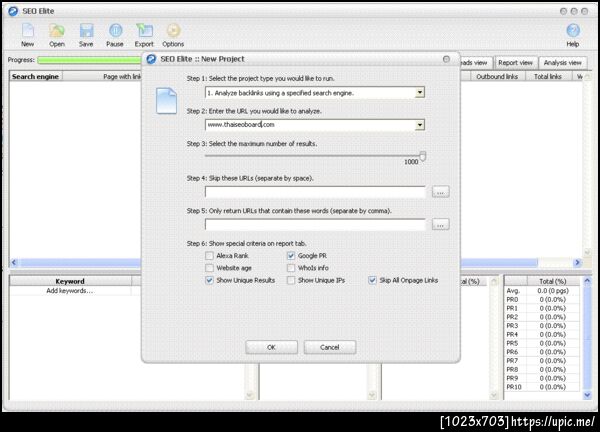Select the PR0 row in stats table

(542, 300)
